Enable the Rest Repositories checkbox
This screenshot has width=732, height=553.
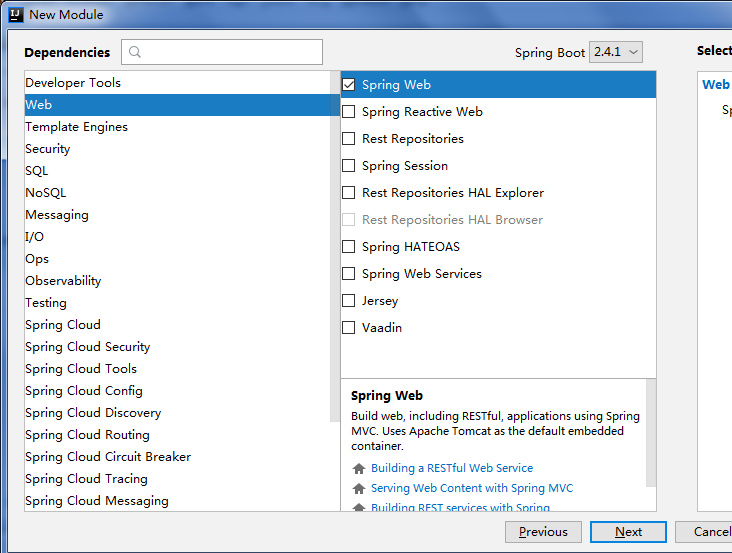[x=349, y=139]
